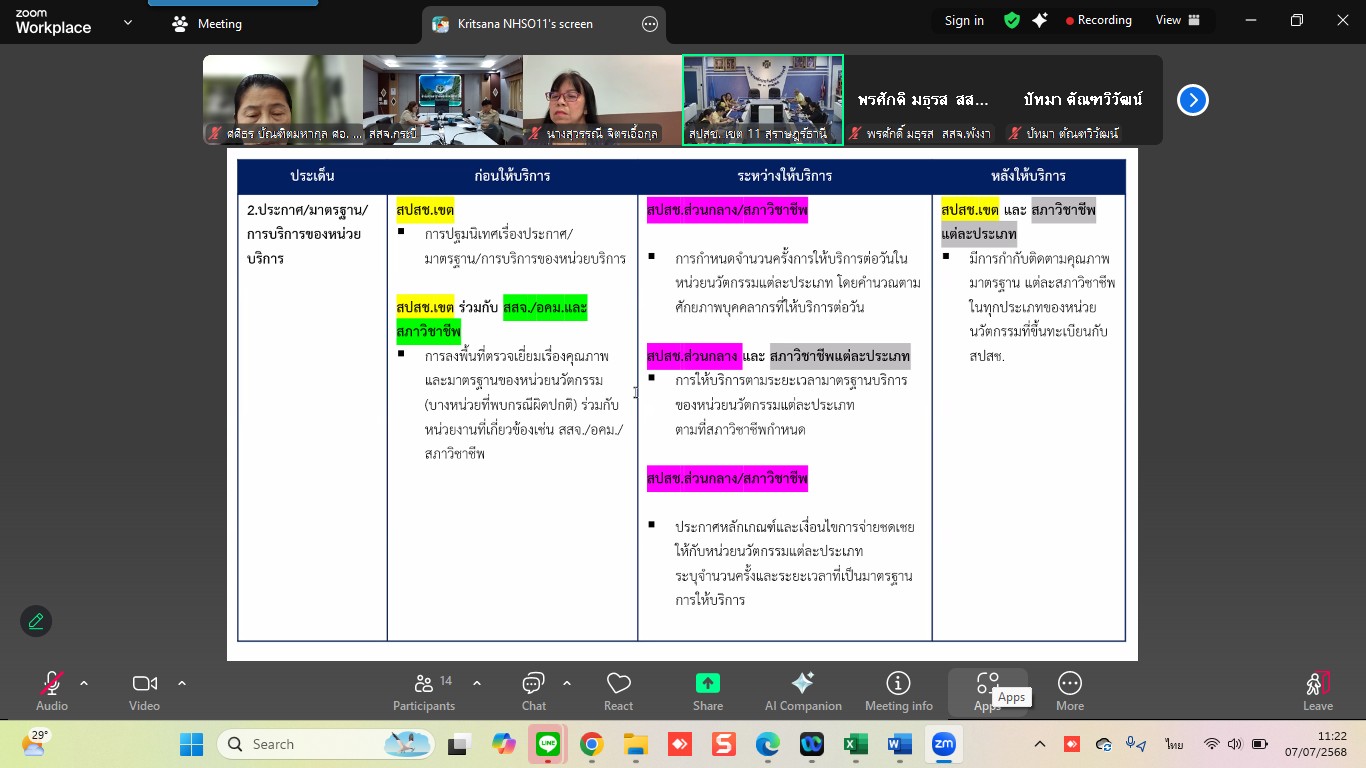The image size is (1366, 768).
Task: Open the Chat panel
Action: point(533,691)
